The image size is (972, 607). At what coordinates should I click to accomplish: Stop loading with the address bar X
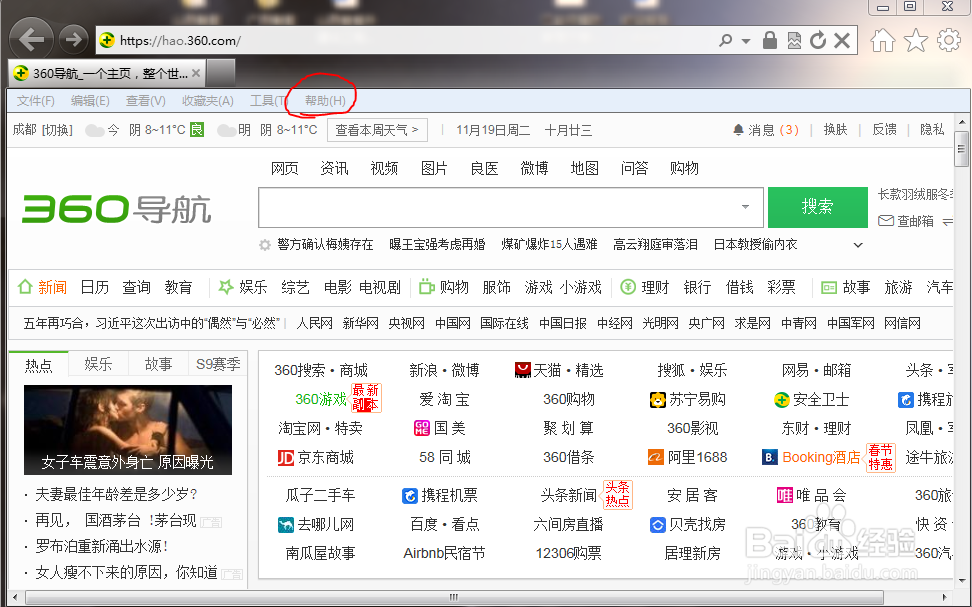[842, 40]
